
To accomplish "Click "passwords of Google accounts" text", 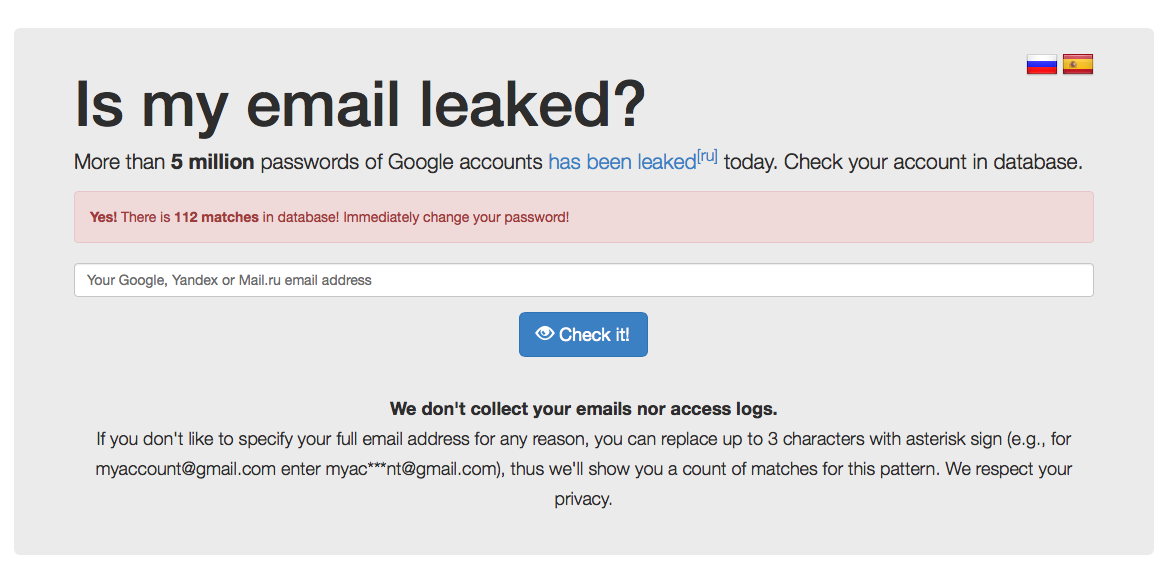I will coord(401,162).
